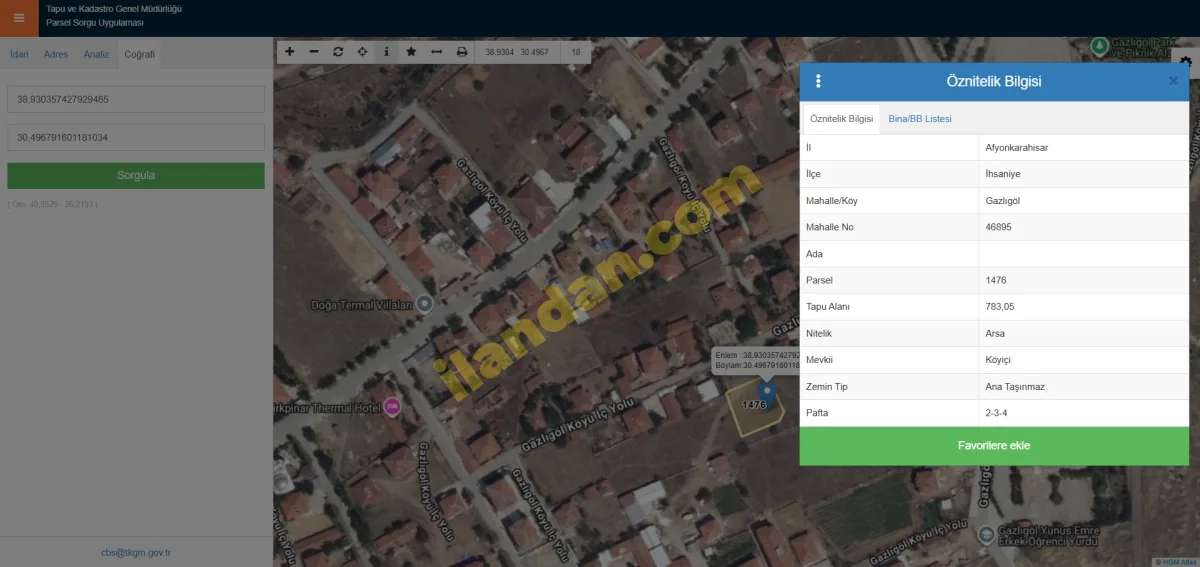Click the Zemin Tip value Ana Taşınmaz
Viewport: 1200px width, 567px height.
(x=1084, y=386)
